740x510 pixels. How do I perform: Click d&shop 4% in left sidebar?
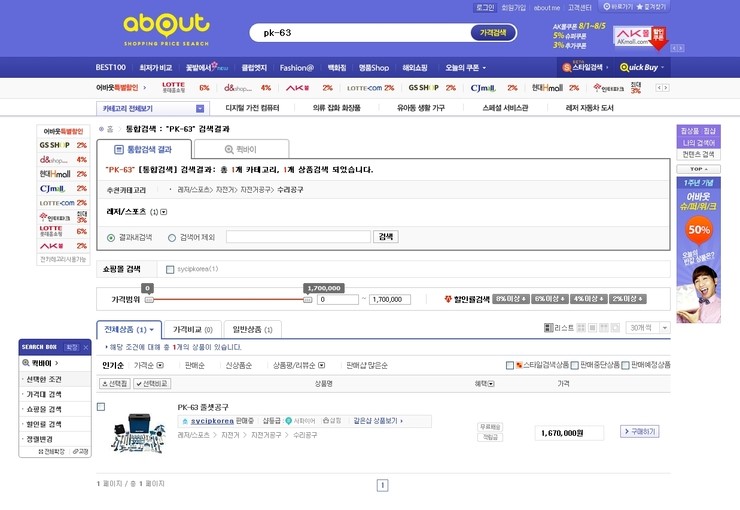pyautogui.click(x=63, y=159)
